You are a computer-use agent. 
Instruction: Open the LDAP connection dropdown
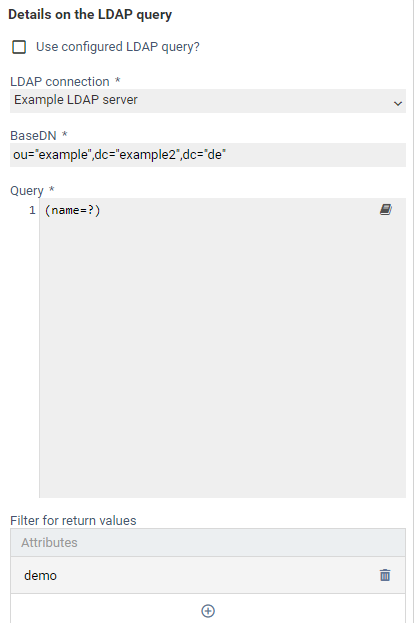208,101
